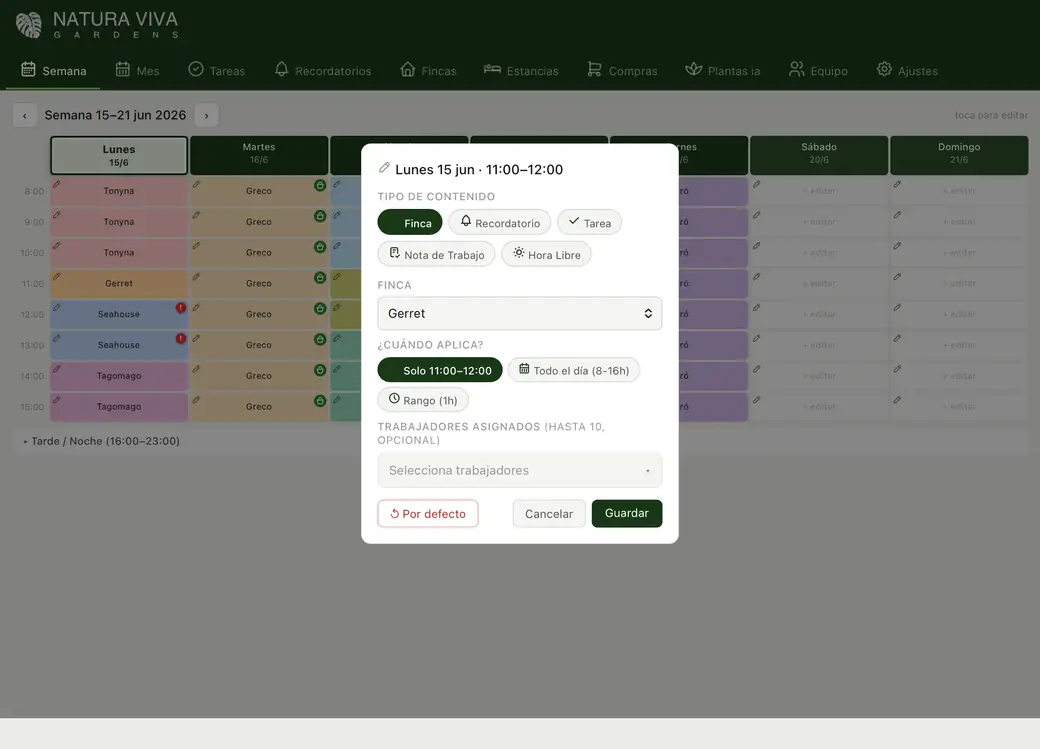Select the Lunes 15/6 column header
Viewport: 1040px width, 749px height.
pos(119,156)
